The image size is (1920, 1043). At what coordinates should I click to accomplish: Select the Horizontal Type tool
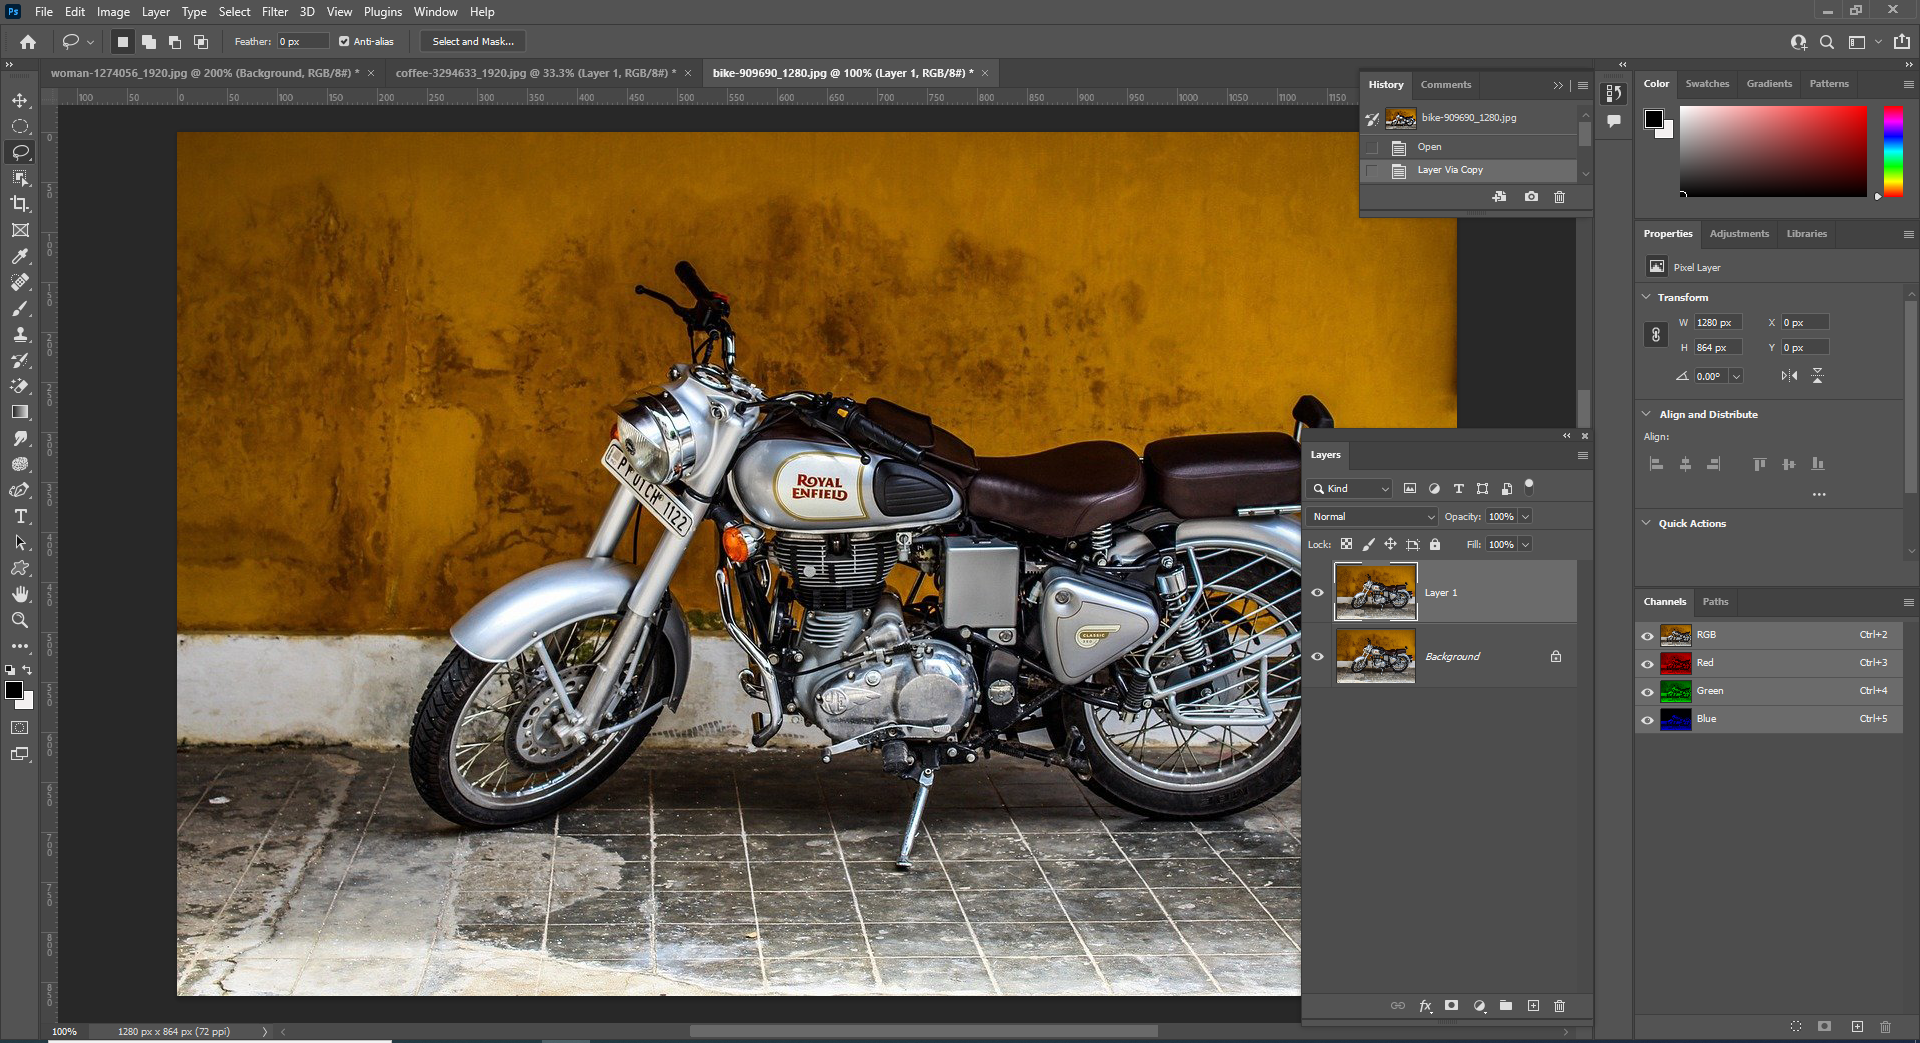click(x=20, y=516)
